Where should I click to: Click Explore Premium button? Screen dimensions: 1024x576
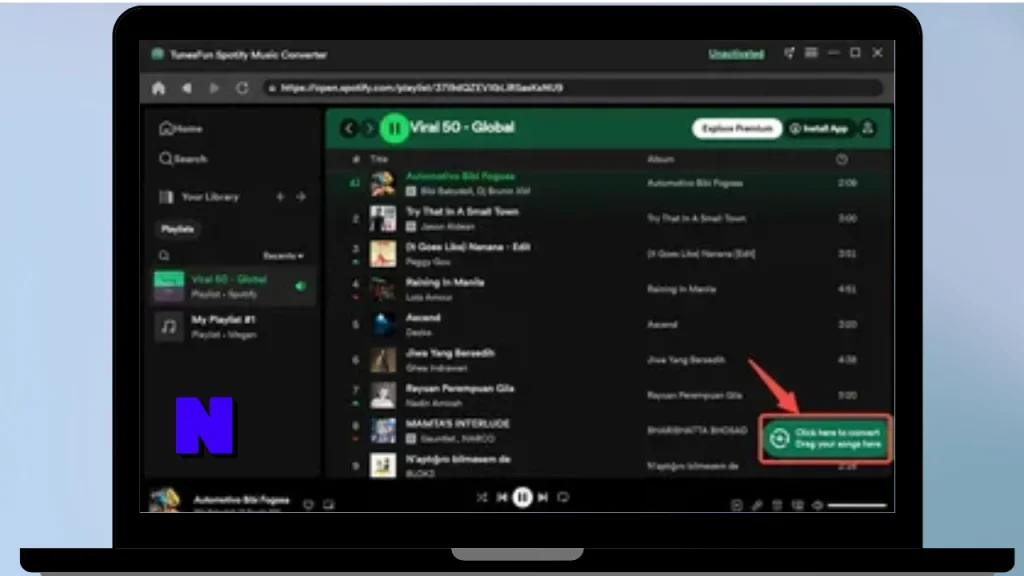coord(737,129)
